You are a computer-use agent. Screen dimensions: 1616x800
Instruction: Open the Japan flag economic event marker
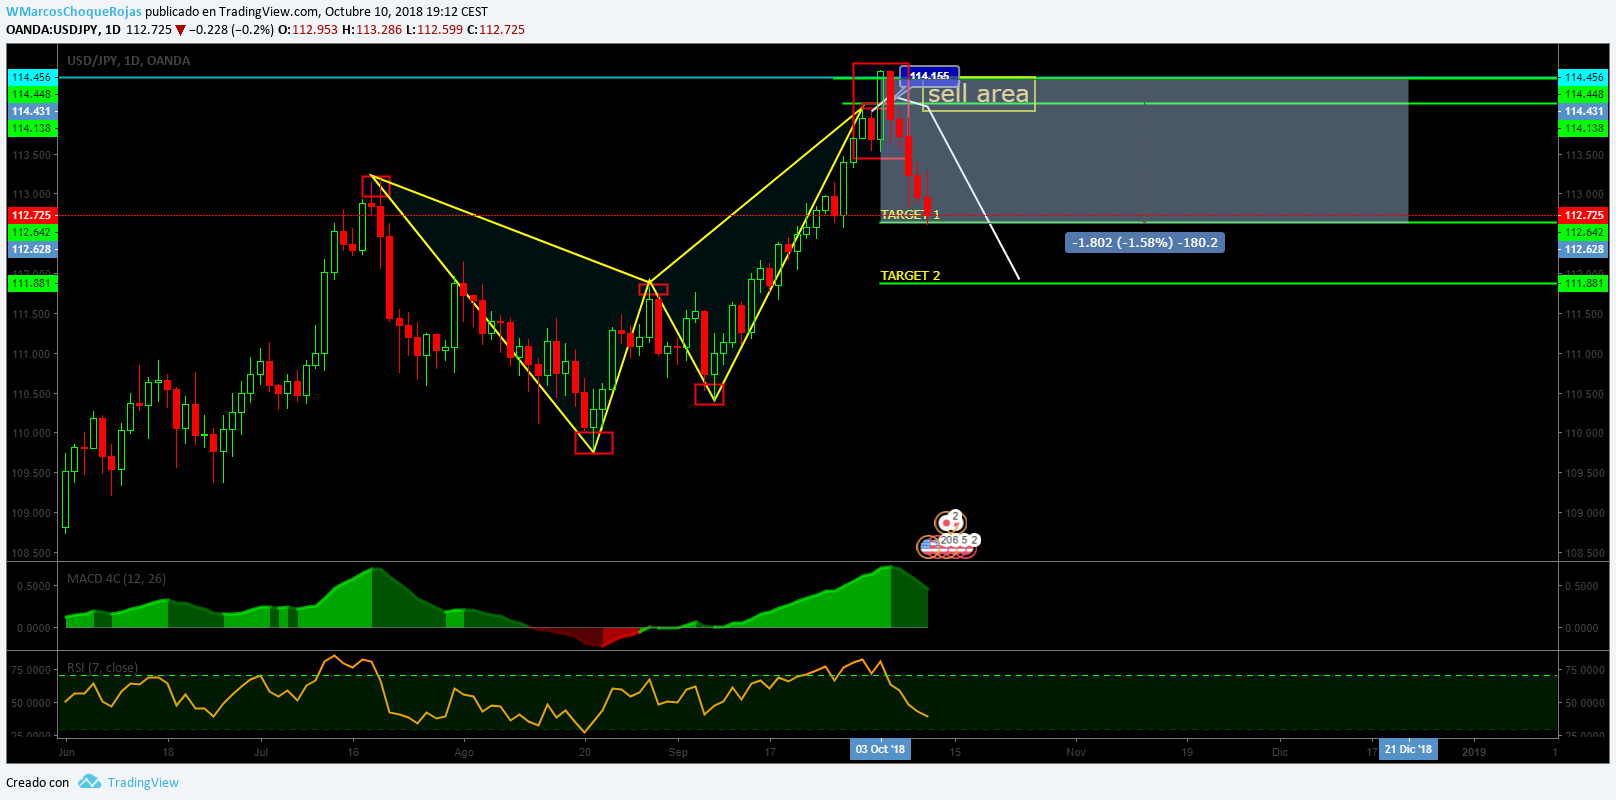coord(948,523)
